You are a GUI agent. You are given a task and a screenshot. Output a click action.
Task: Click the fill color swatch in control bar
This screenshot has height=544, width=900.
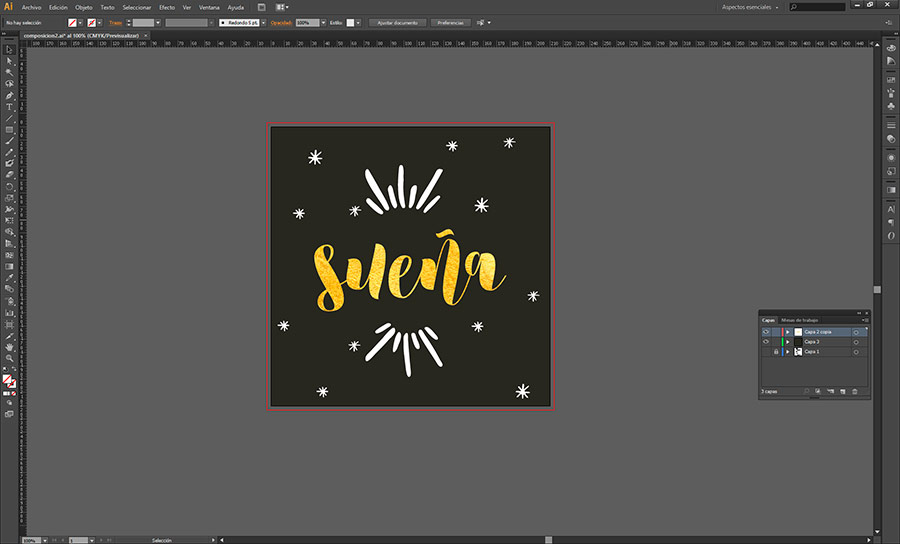pos(73,22)
